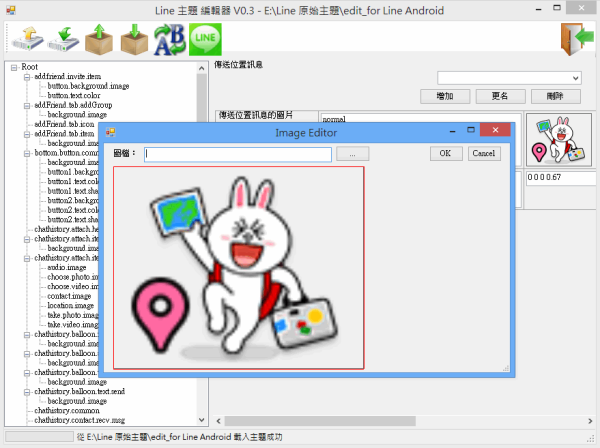Click the status bar load message
Image resolution: width=600 pixels, height=448 pixels.
point(179,437)
